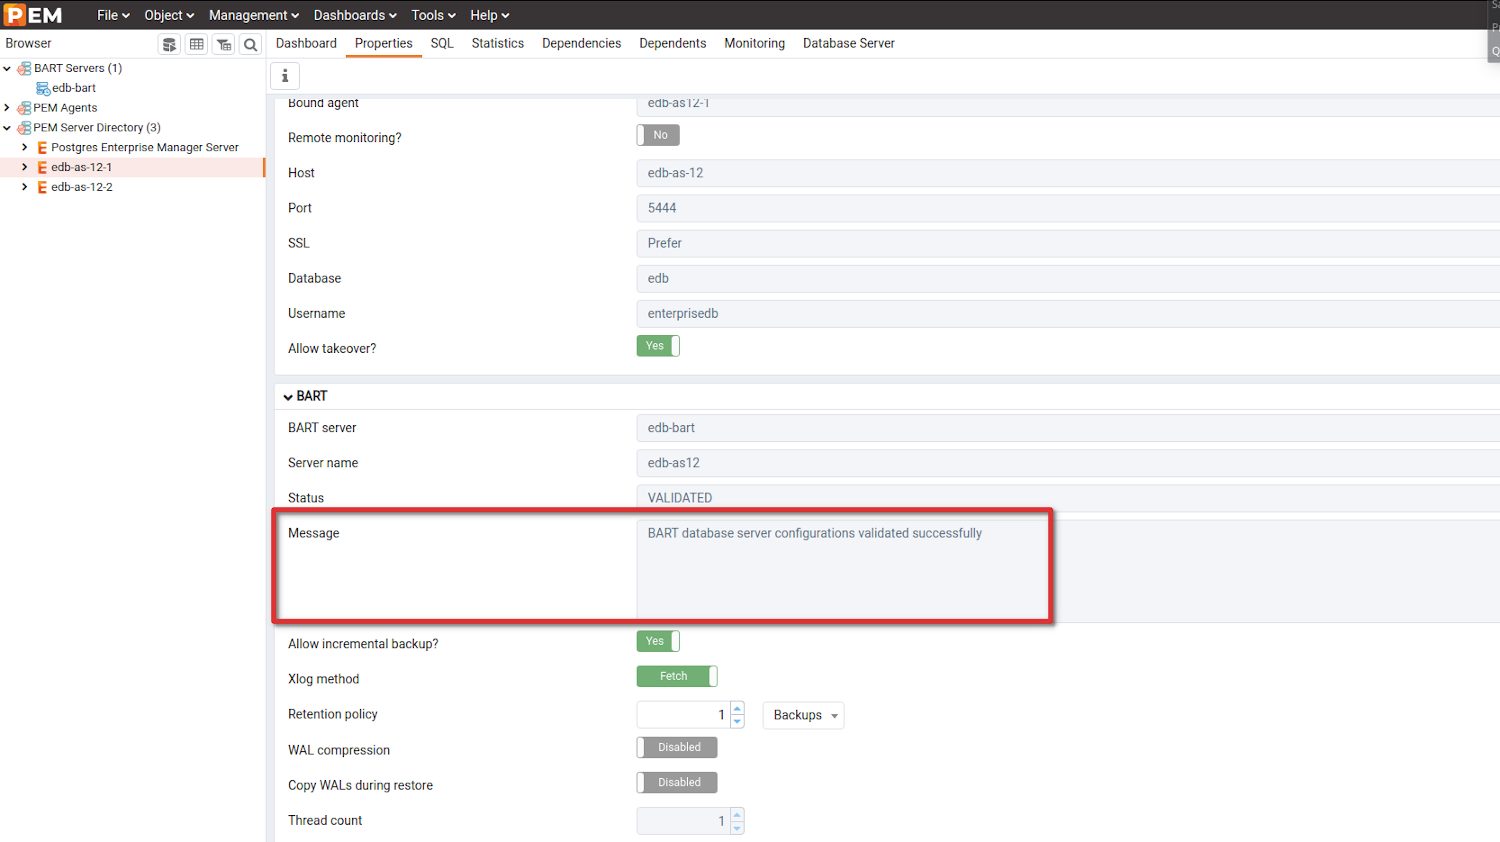Click the server properties browser toolbar icon
The width and height of the screenshot is (1500, 842).
pos(170,44)
